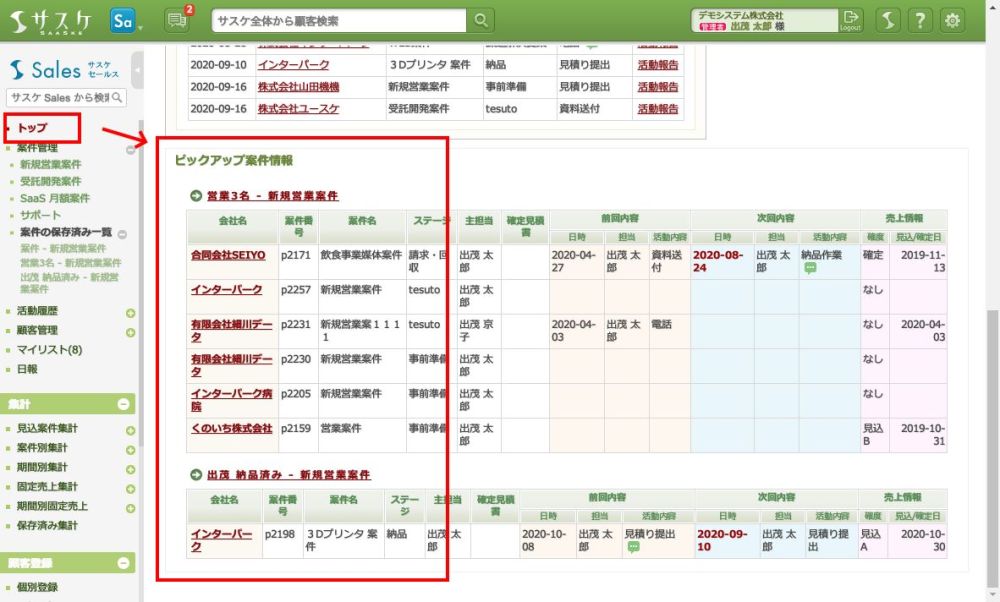
Task: Open the 合同会社SEIYO company link
Action: tap(228, 256)
